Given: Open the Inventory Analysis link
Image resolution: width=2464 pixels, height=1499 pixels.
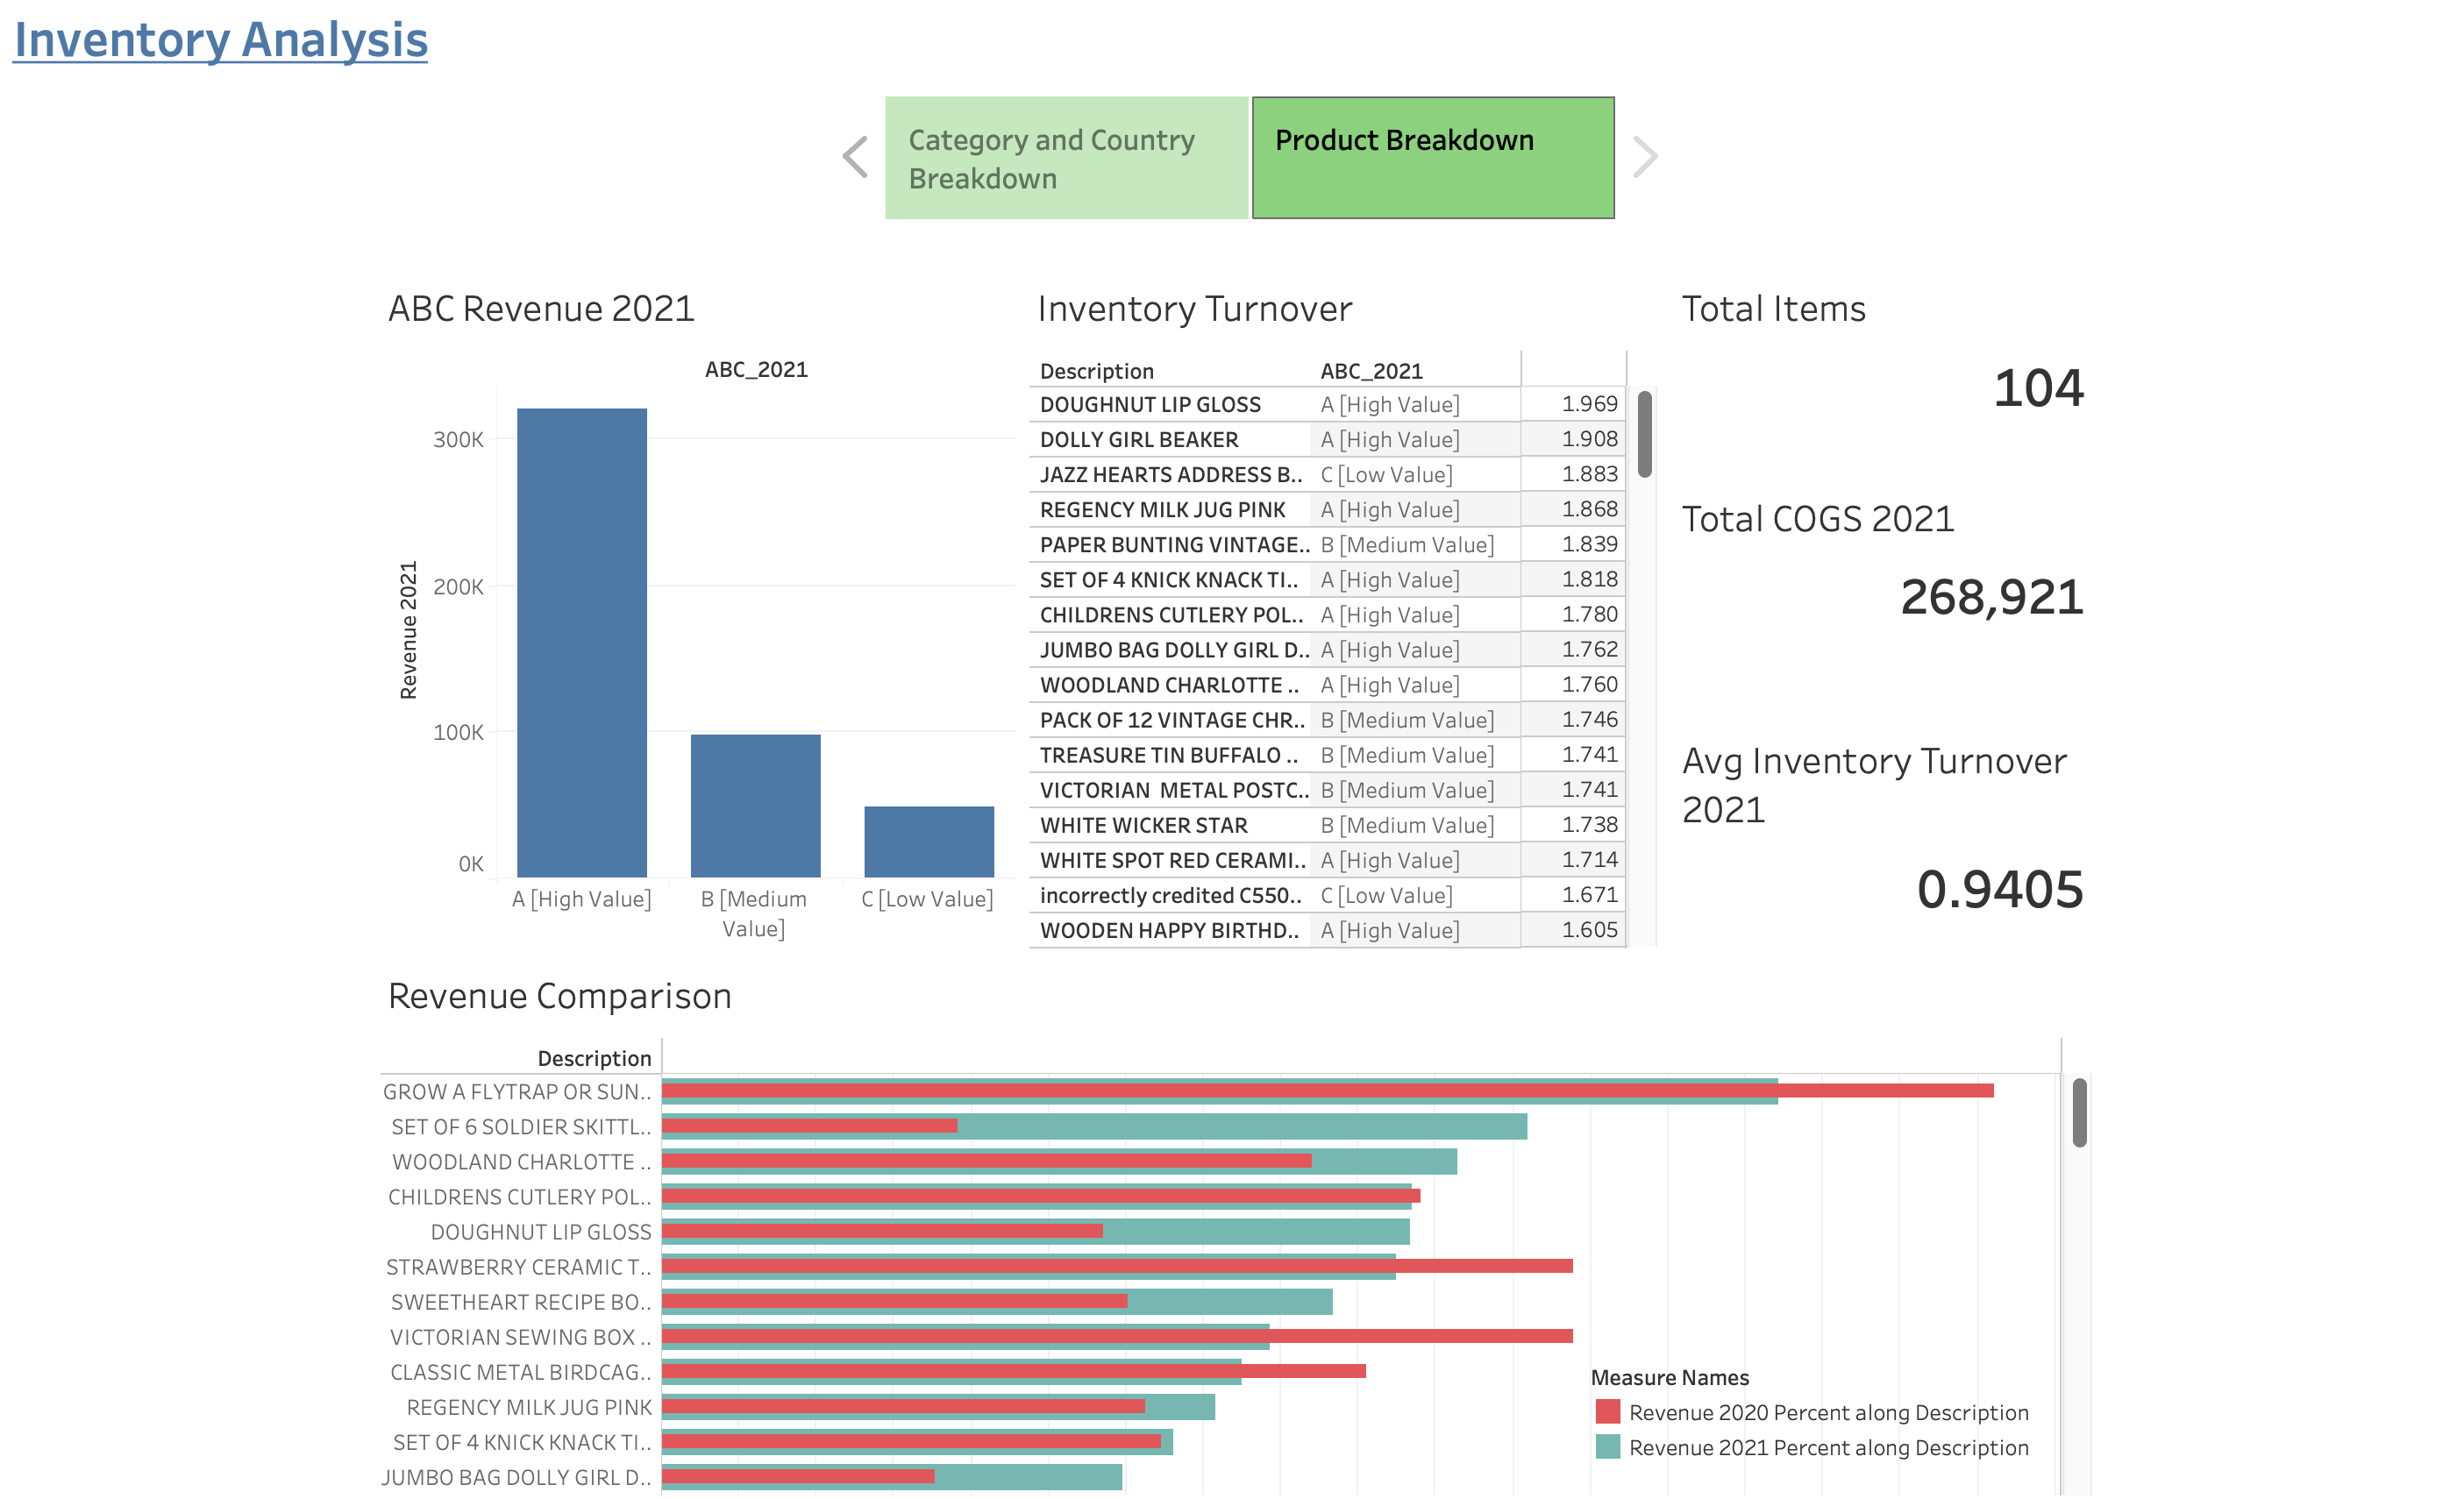Looking at the screenshot, I should click(x=220, y=40).
